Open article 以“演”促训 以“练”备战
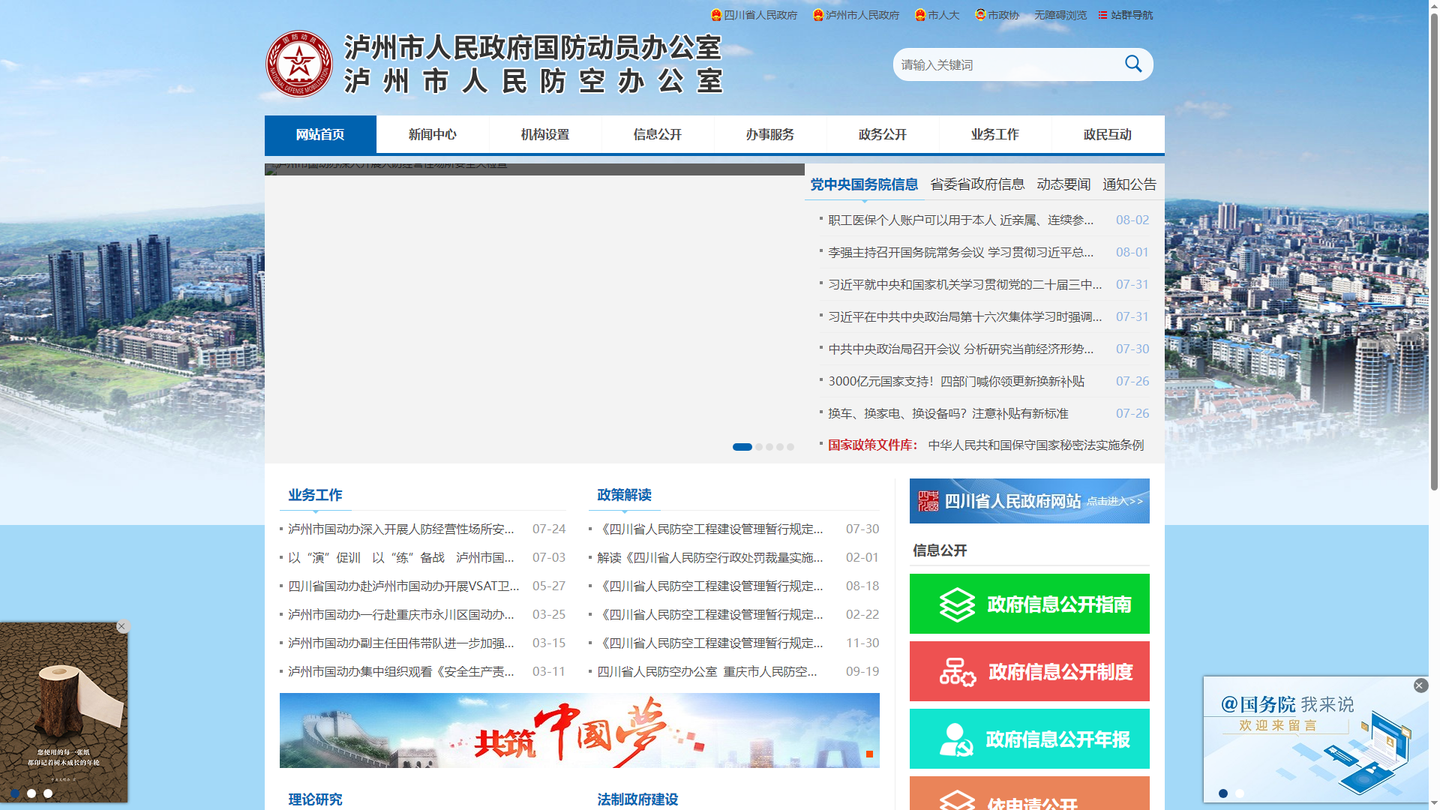The image size is (1440, 810). pos(401,557)
